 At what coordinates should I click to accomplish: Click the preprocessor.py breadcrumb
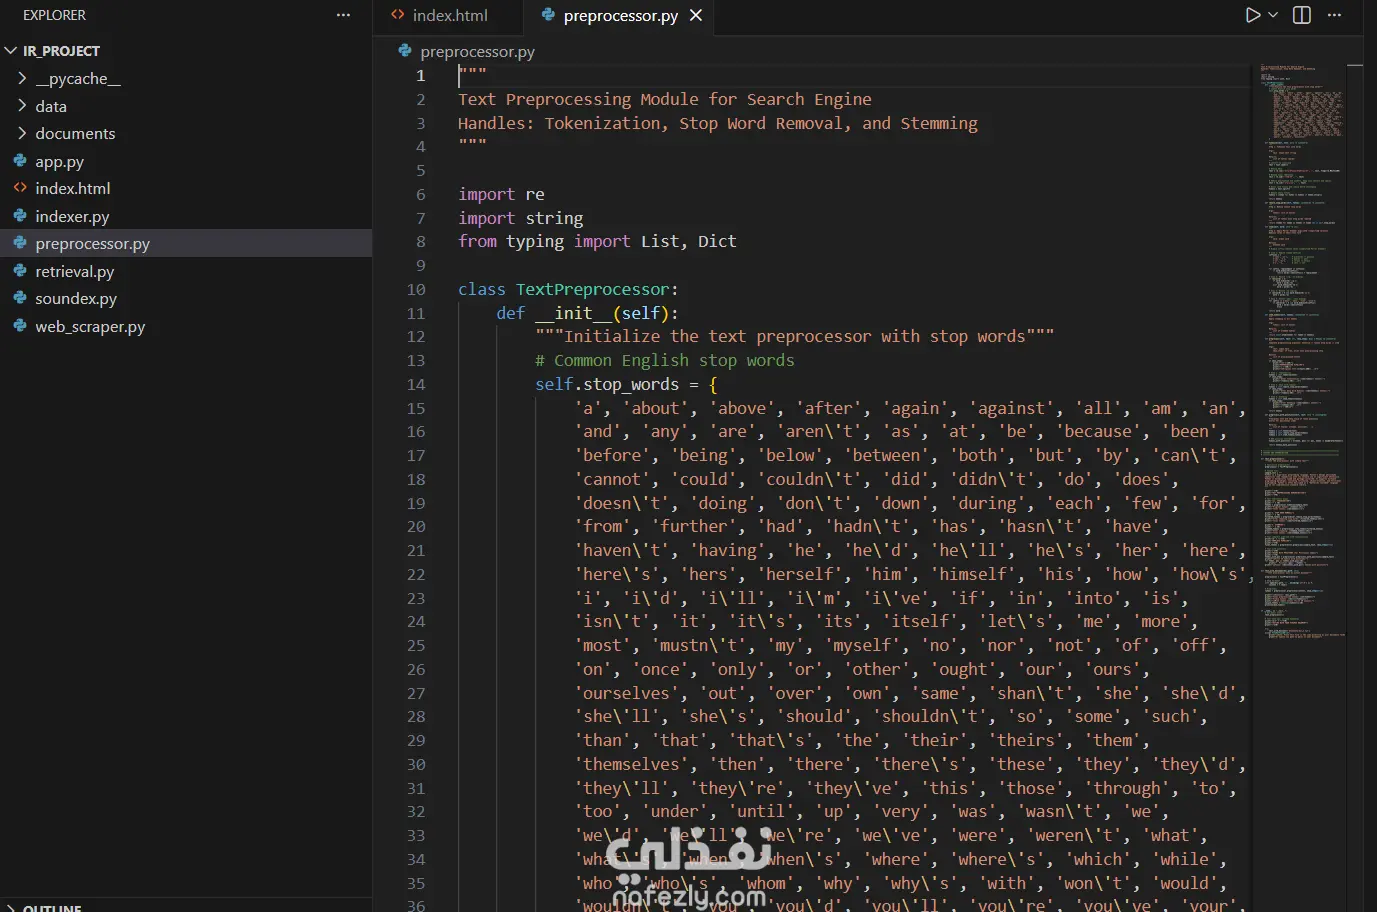(477, 51)
